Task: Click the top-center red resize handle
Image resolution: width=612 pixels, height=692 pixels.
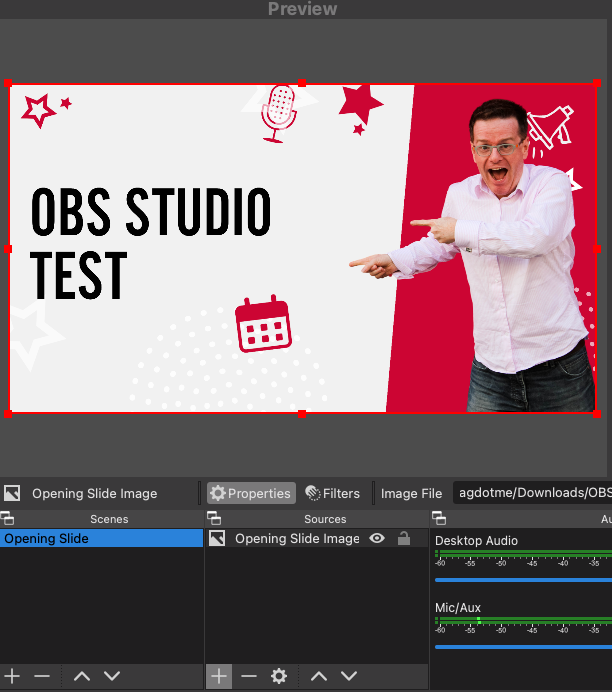Action: [302, 83]
